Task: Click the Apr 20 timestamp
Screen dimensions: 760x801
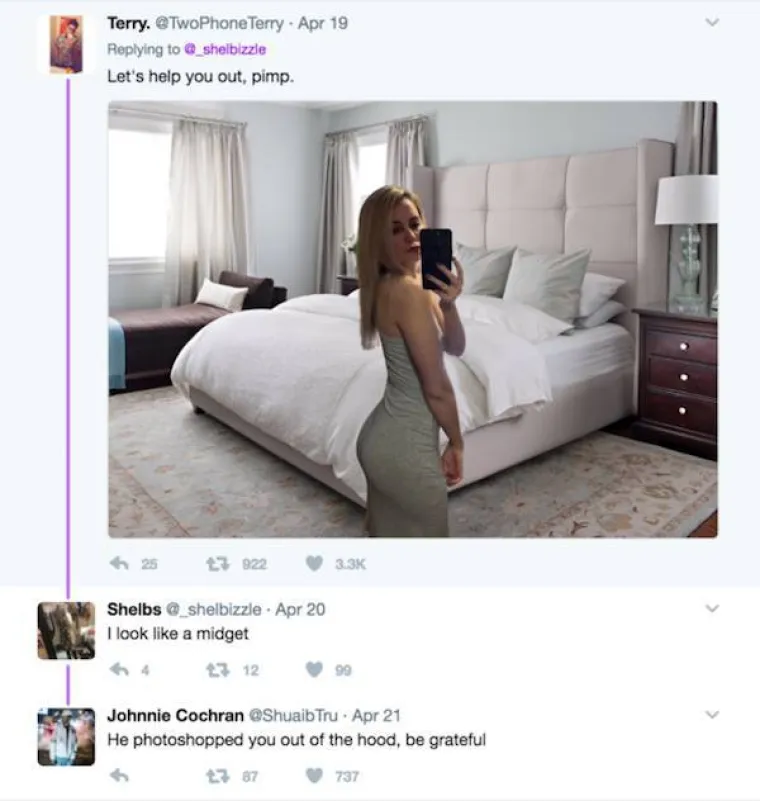Action: click(299, 609)
